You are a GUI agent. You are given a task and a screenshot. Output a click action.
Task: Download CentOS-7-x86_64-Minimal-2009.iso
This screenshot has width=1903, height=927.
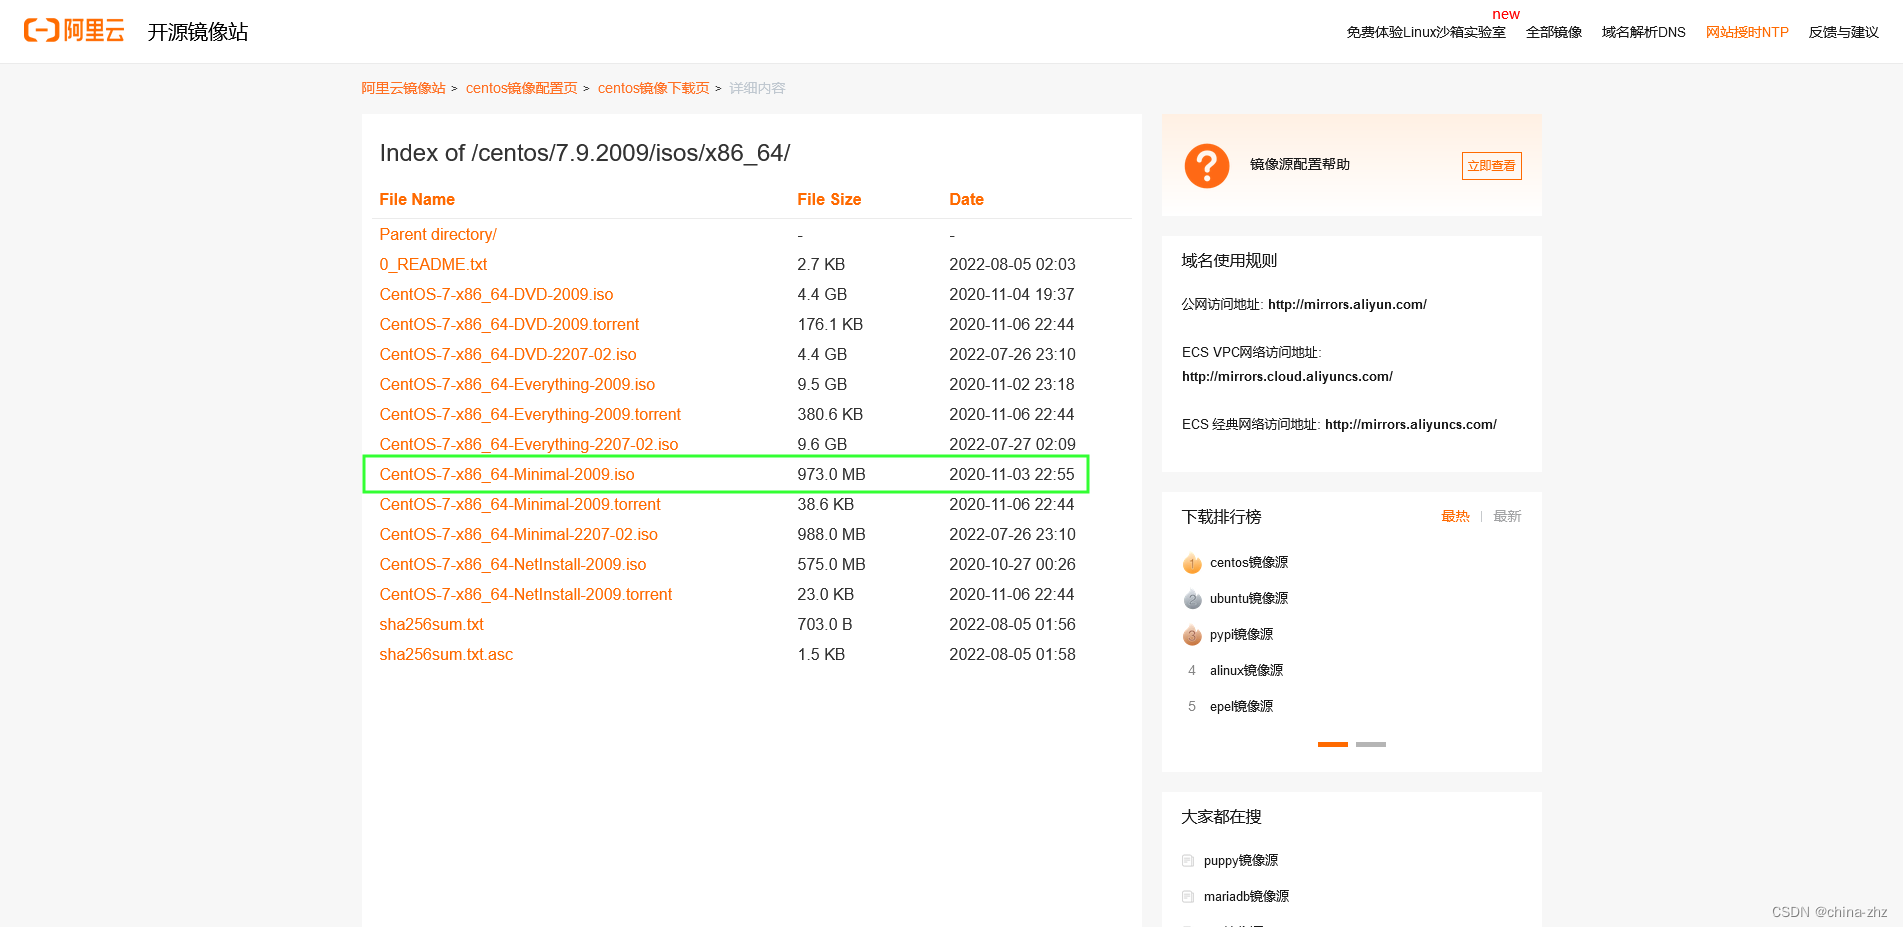click(507, 474)
